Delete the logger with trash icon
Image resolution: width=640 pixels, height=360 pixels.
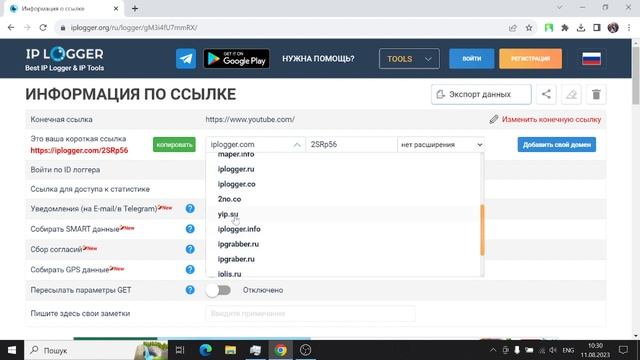[x=596, y=94]
